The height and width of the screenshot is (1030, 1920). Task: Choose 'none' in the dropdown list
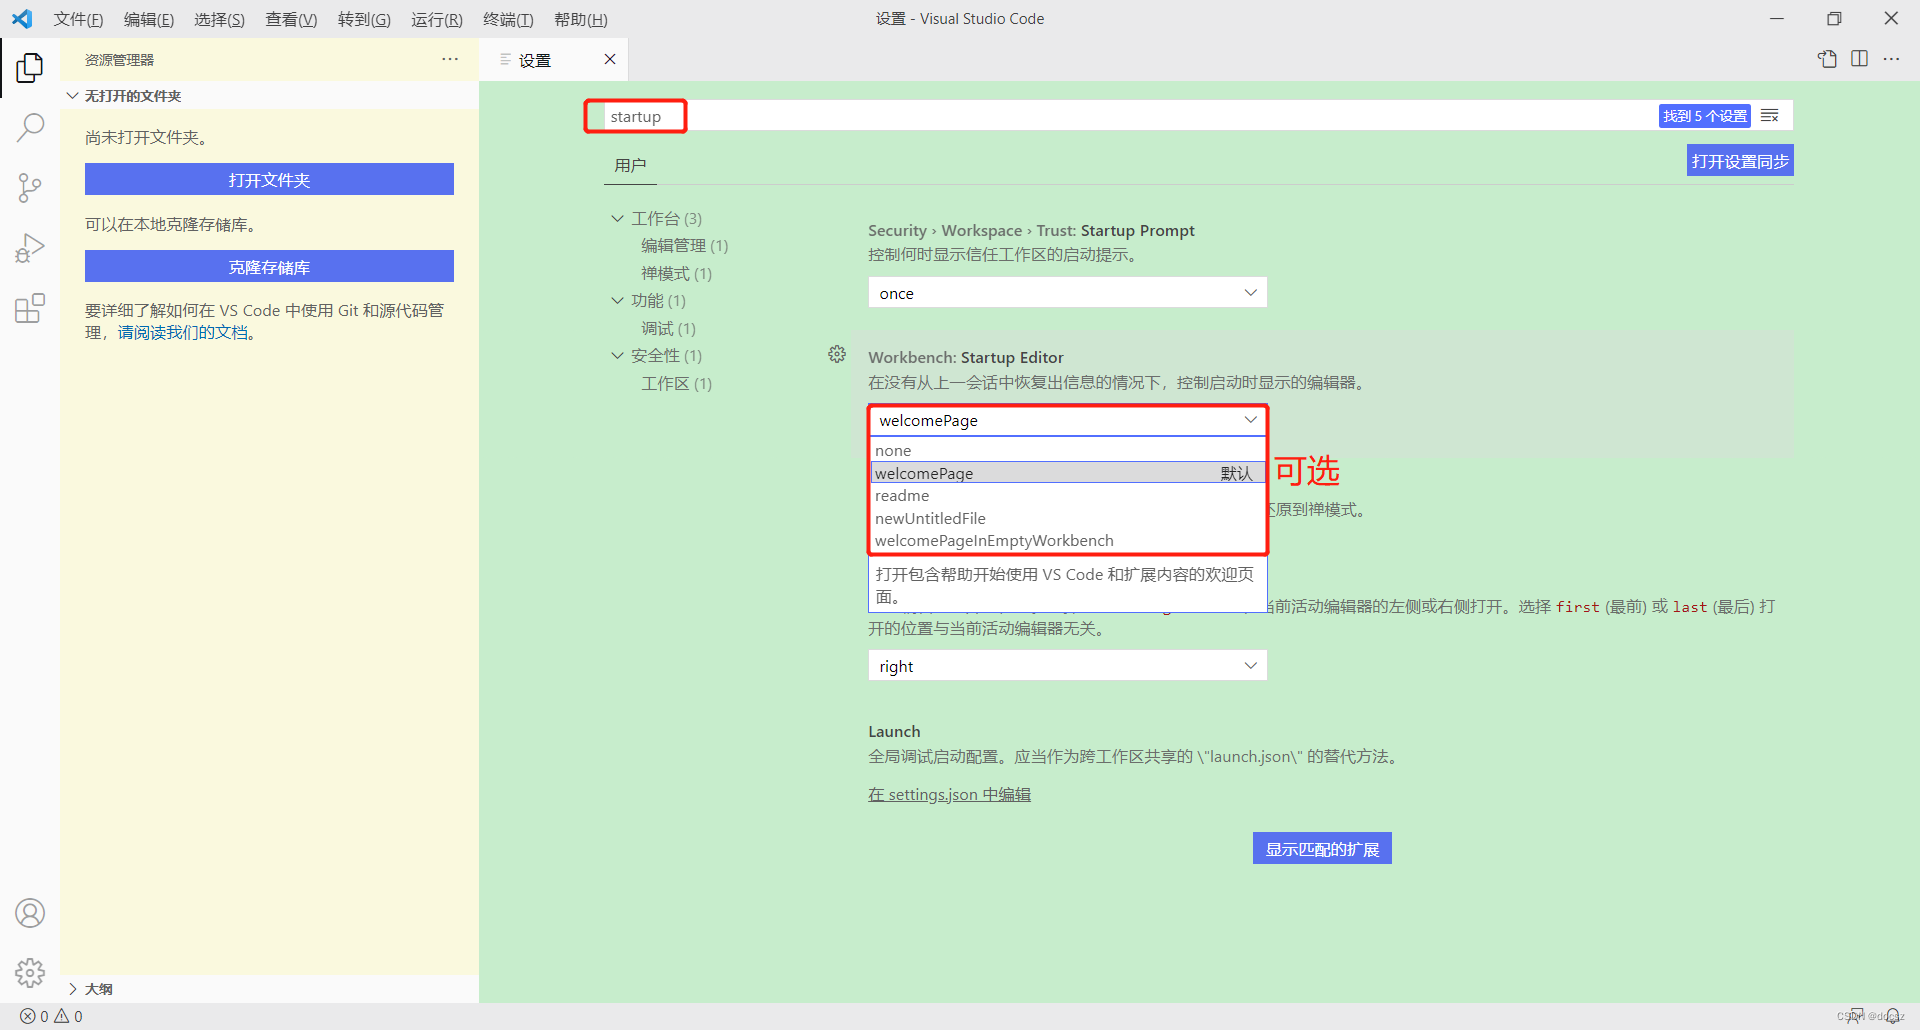coord(1067,451)
